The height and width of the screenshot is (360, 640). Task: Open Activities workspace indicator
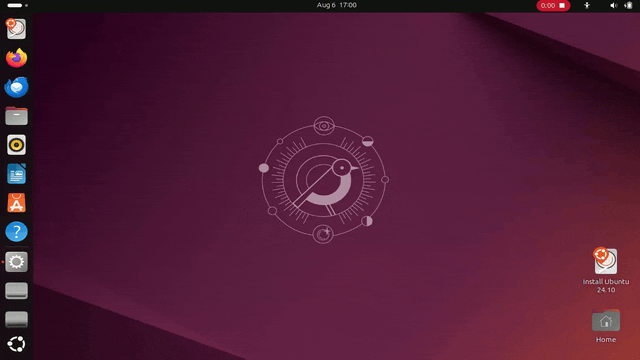click(18, 5)
